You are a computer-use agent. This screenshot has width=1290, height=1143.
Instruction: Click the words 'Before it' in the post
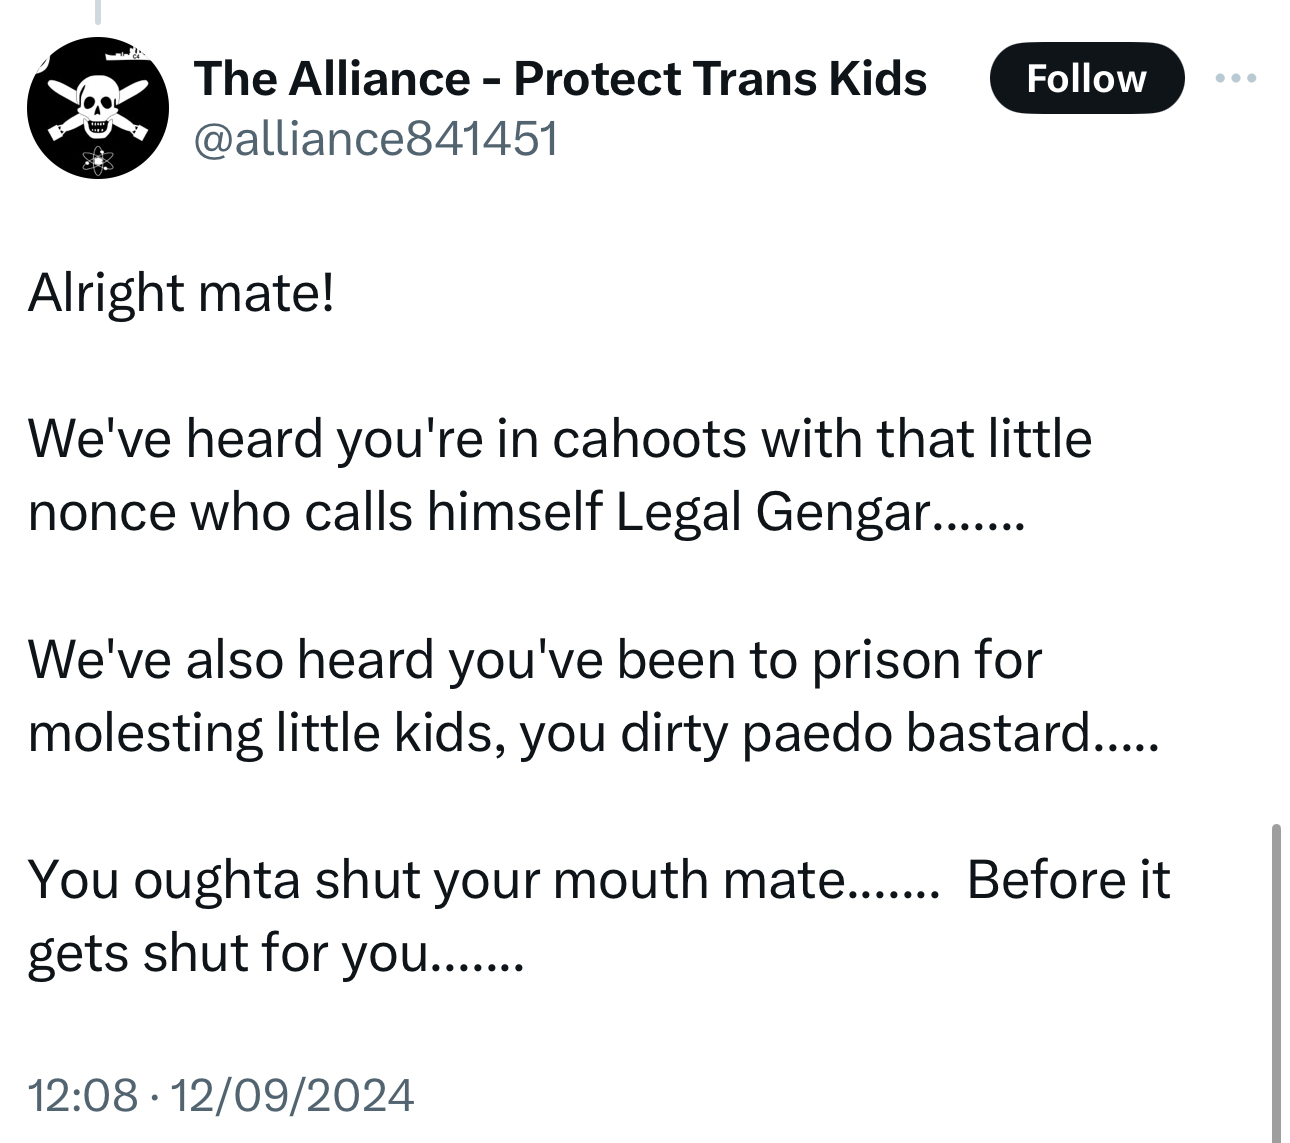[1068, 880]
